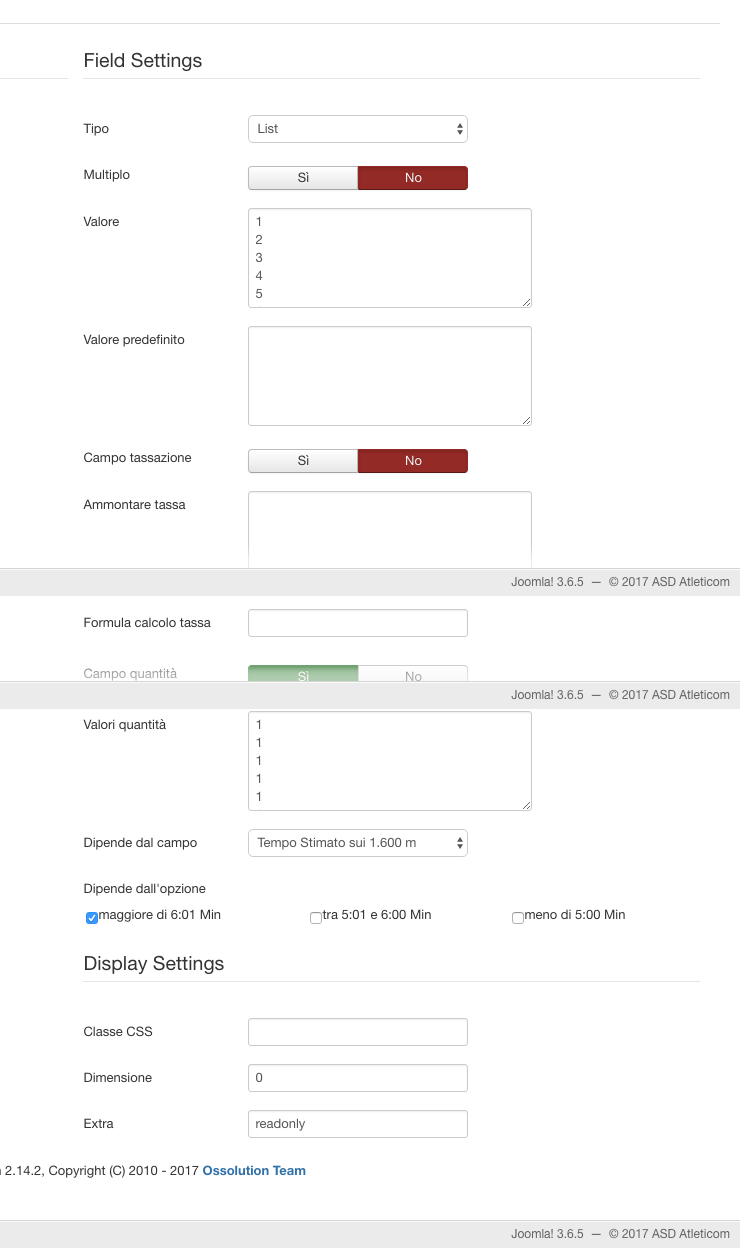
Task: Open the Ossolution Team link
Action: (x=254, y=1171)
